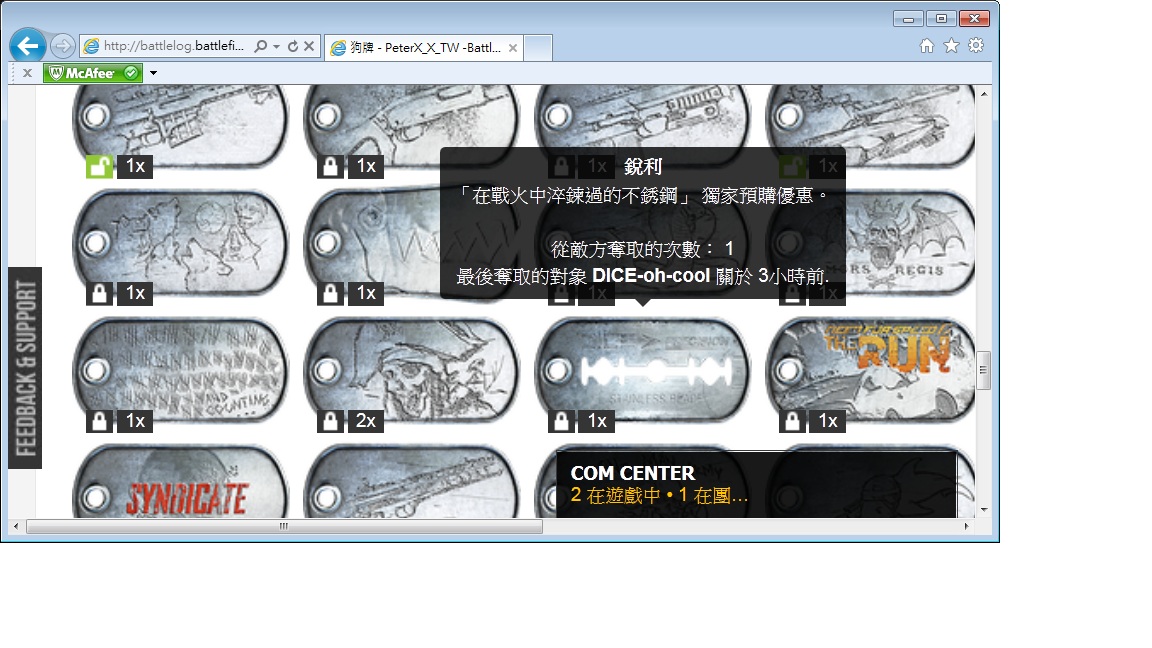
Task: Open a new blank browser tab
Action: click(538, 47)
